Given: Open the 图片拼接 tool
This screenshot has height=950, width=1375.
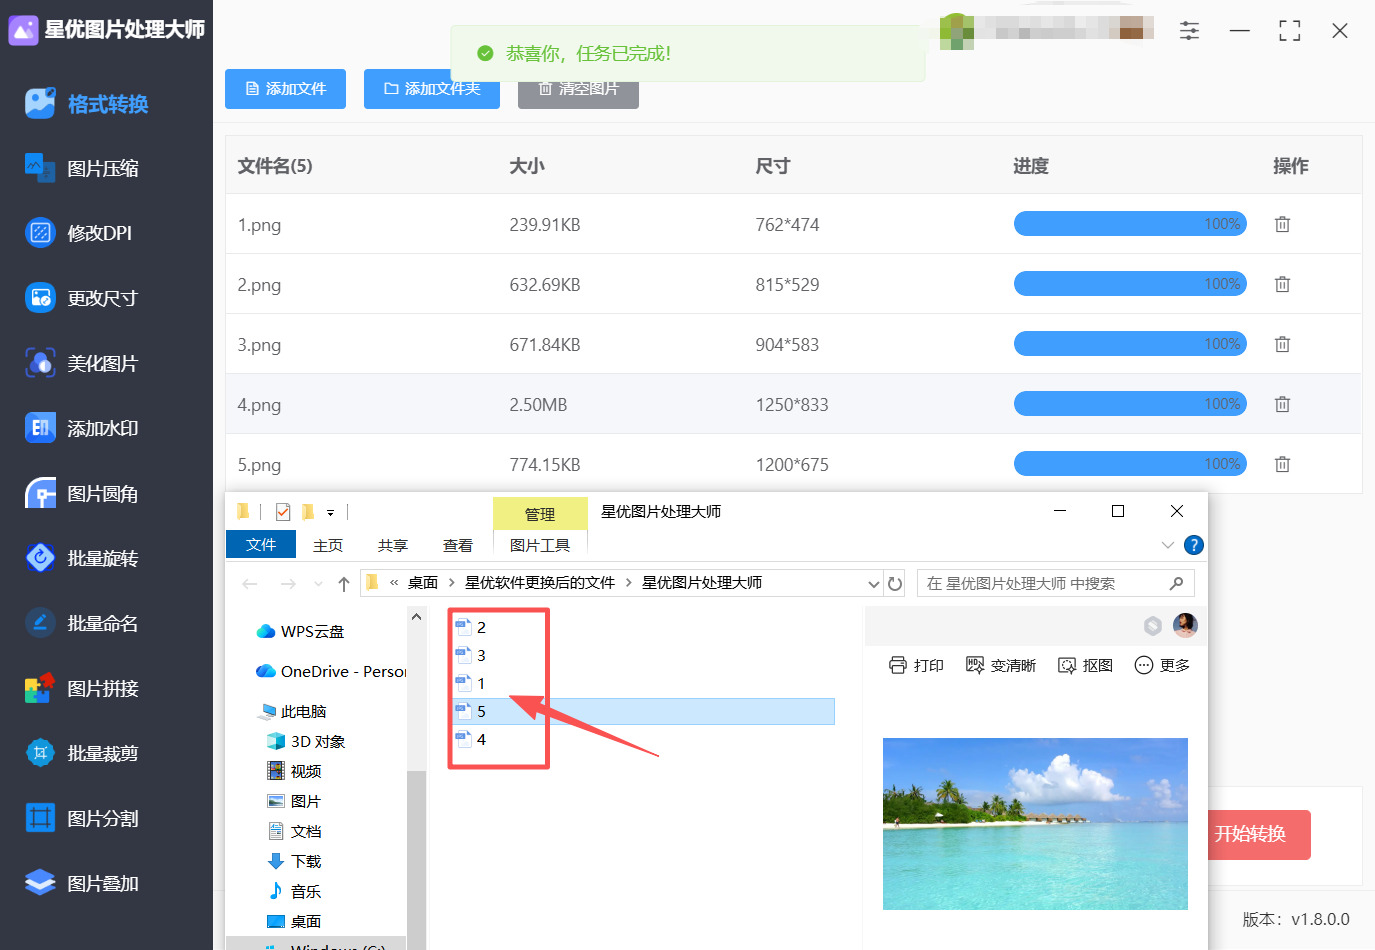Looking at the screenshot, I should [83, 688].
